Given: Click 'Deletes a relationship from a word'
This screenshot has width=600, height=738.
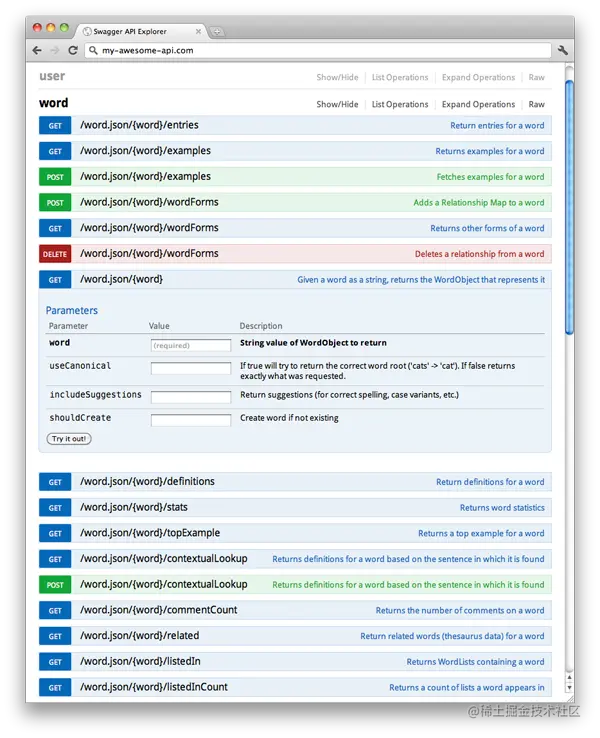Looking at the screenshot, I should [x=480, y=254].
